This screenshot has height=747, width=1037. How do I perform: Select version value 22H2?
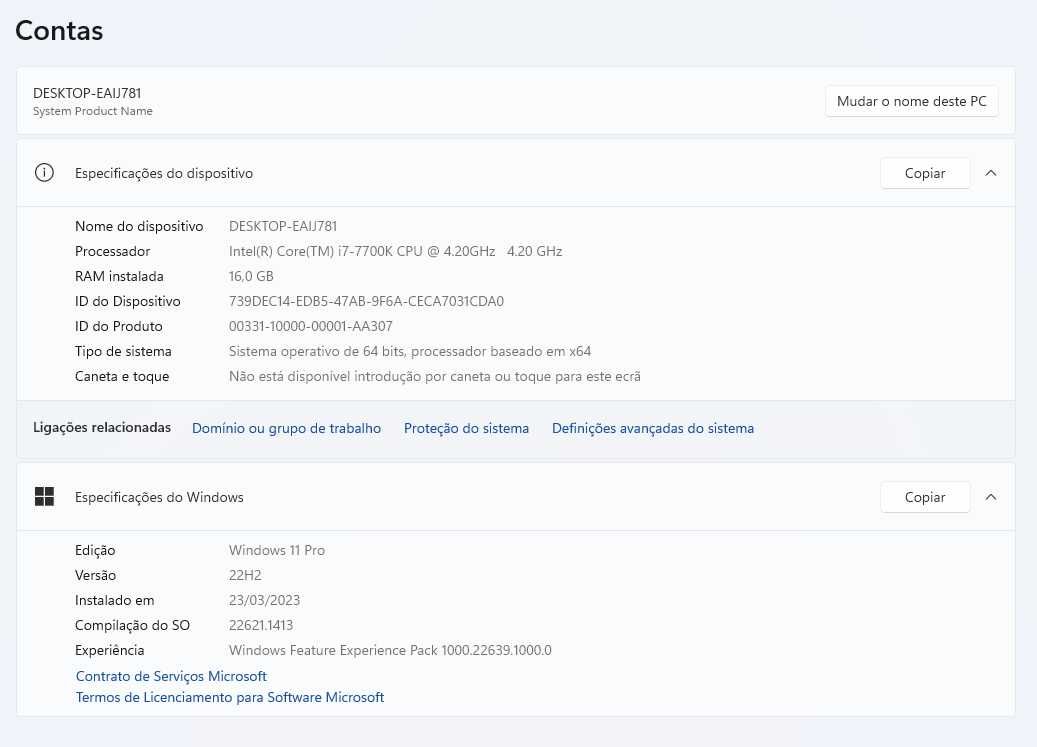(x=245, y=575)
